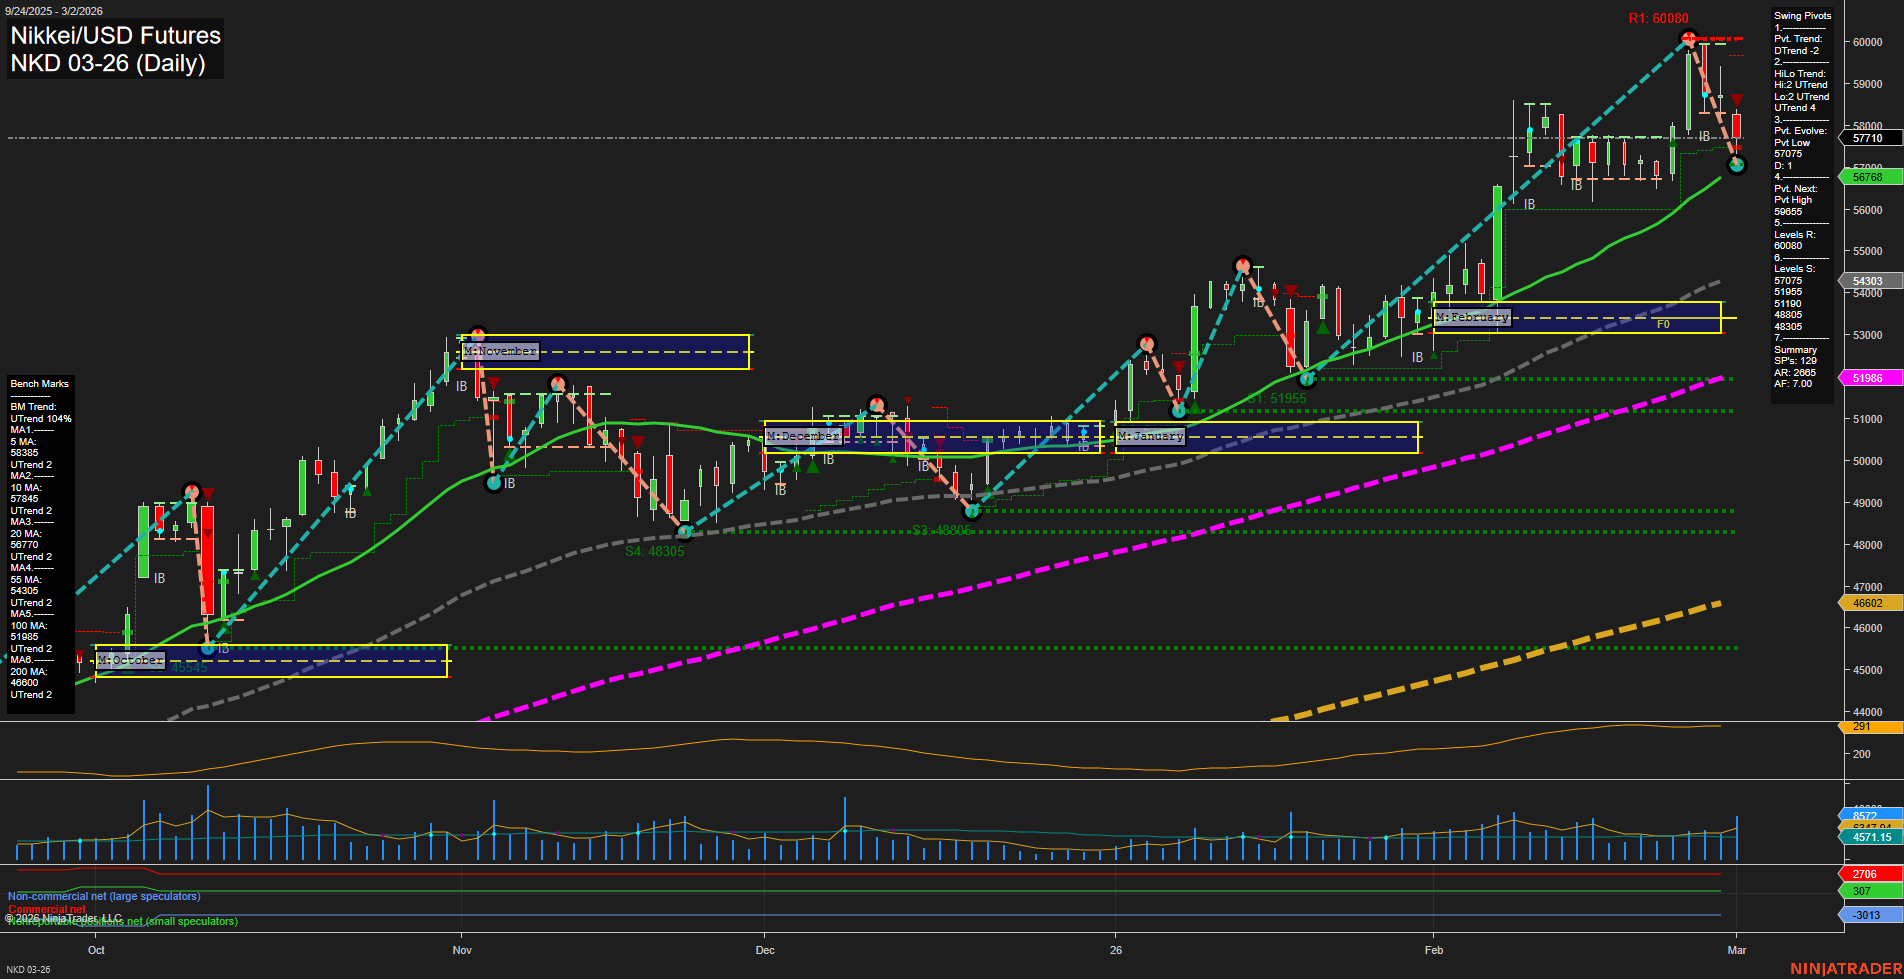Collapse the Swing Pivots panel
The width and height of the screenshot is (1904, 979).
point(1802,15)
